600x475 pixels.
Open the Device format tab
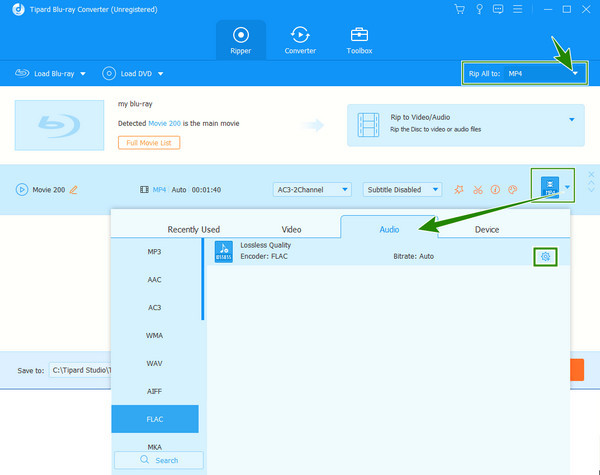(x=487, y=229)
